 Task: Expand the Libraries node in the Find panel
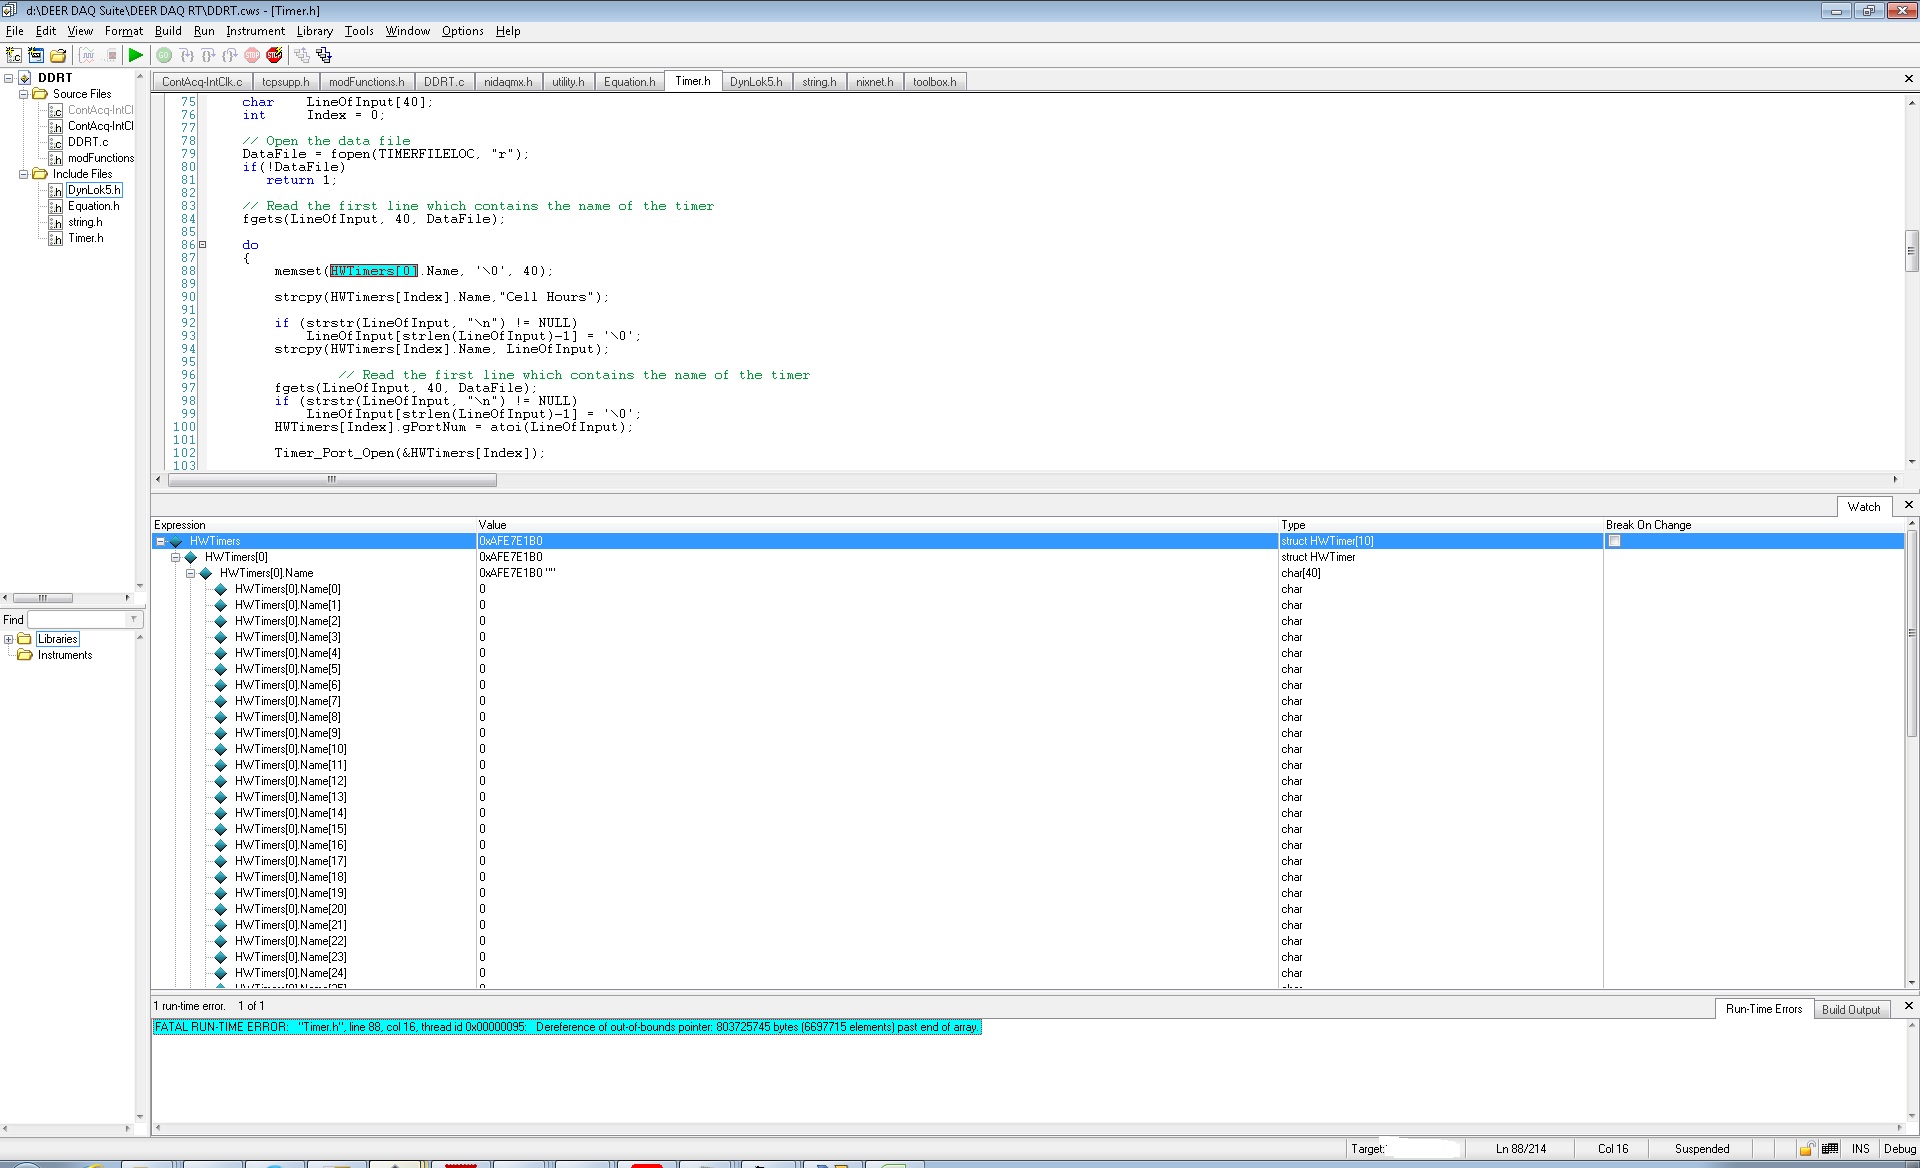pyautogui.click(x=8, y=638)
